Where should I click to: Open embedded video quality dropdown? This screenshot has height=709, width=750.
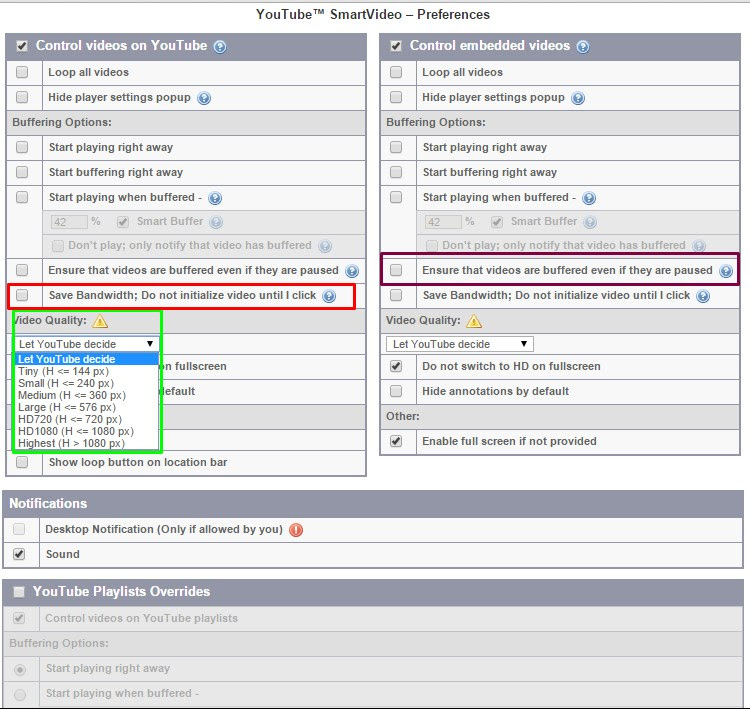coord(460,344)
